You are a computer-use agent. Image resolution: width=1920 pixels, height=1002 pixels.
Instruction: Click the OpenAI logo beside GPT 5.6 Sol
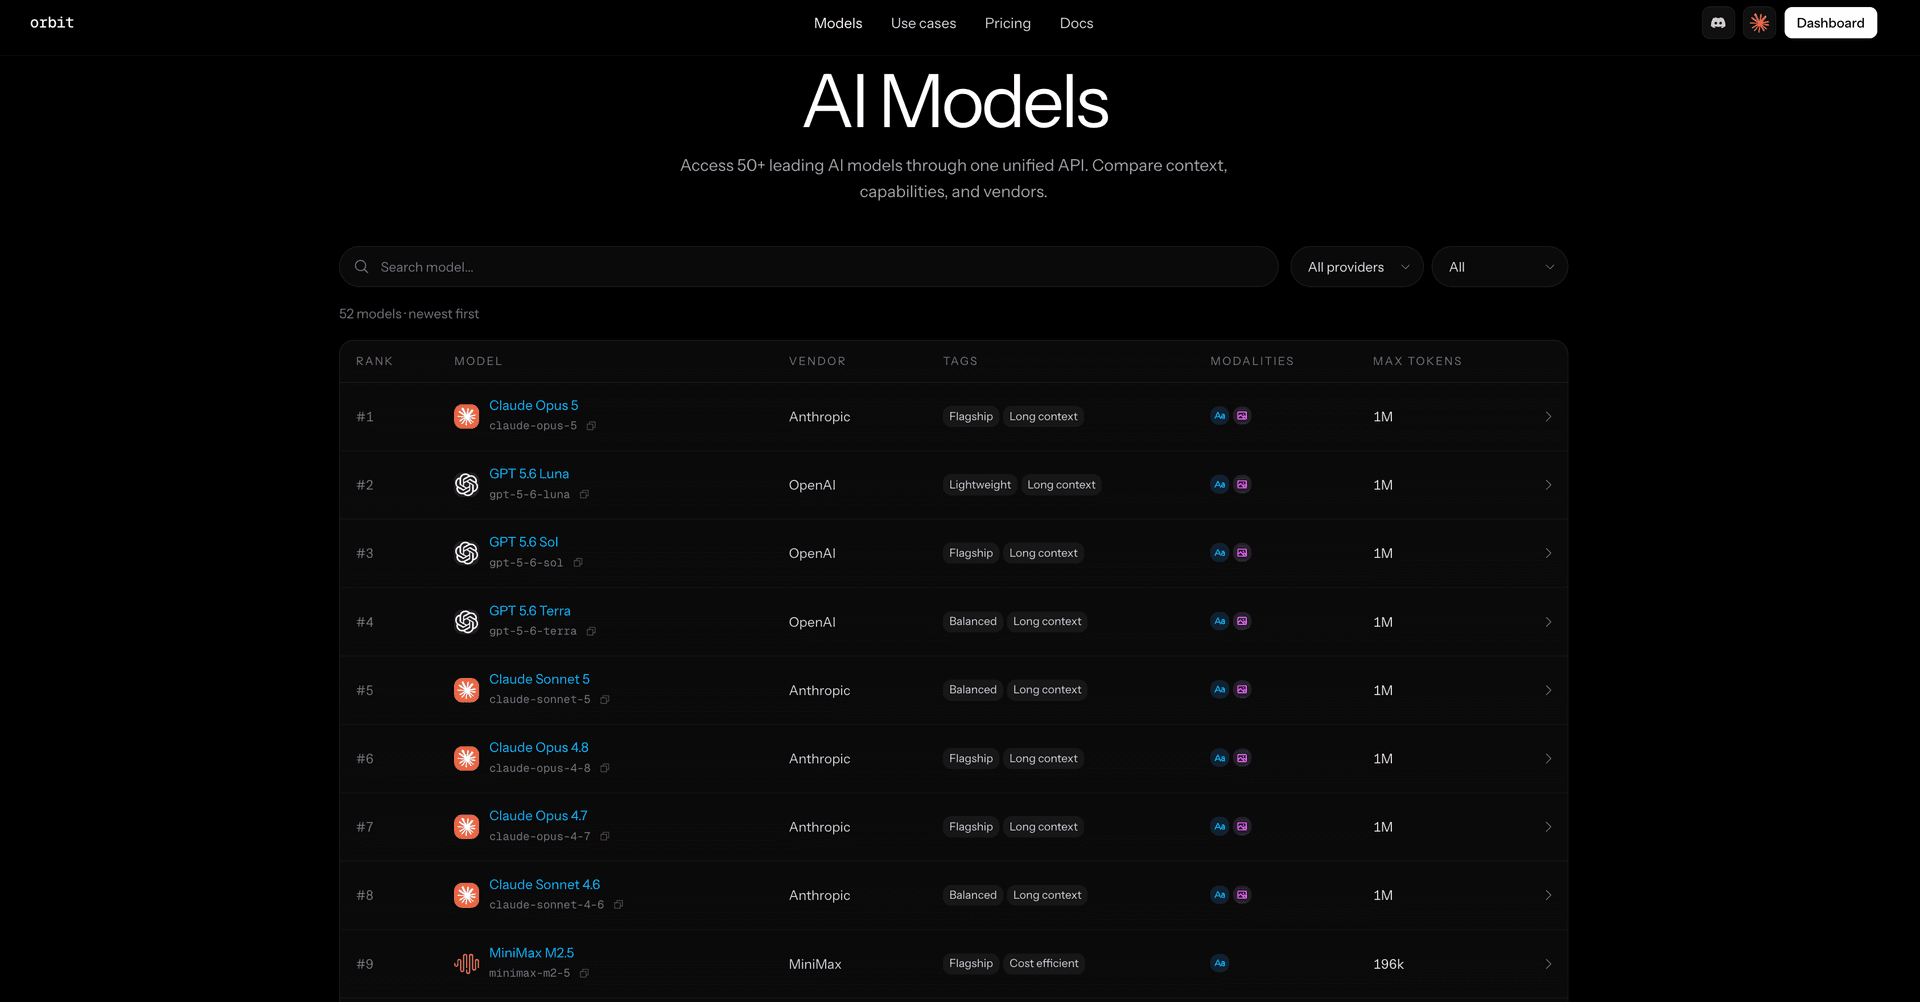466,553
